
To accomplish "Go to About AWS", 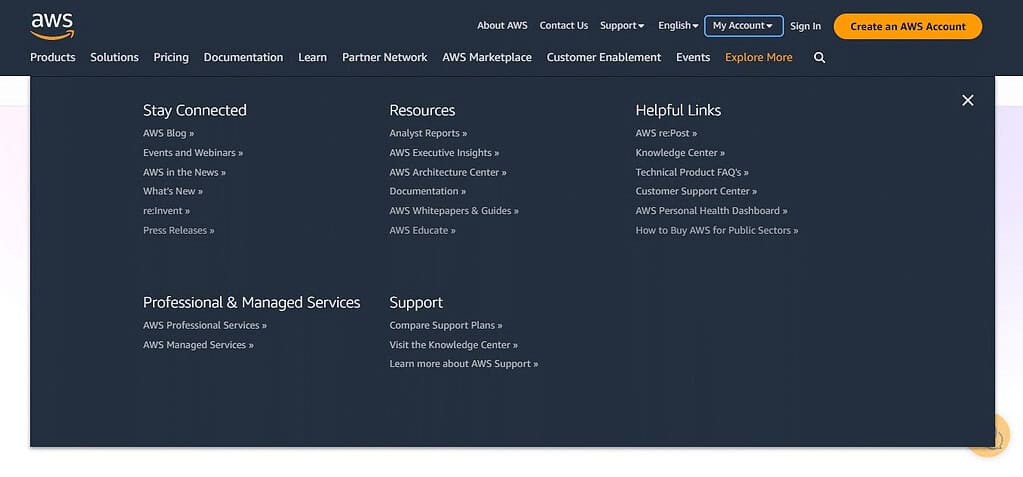I will (502, 25).
